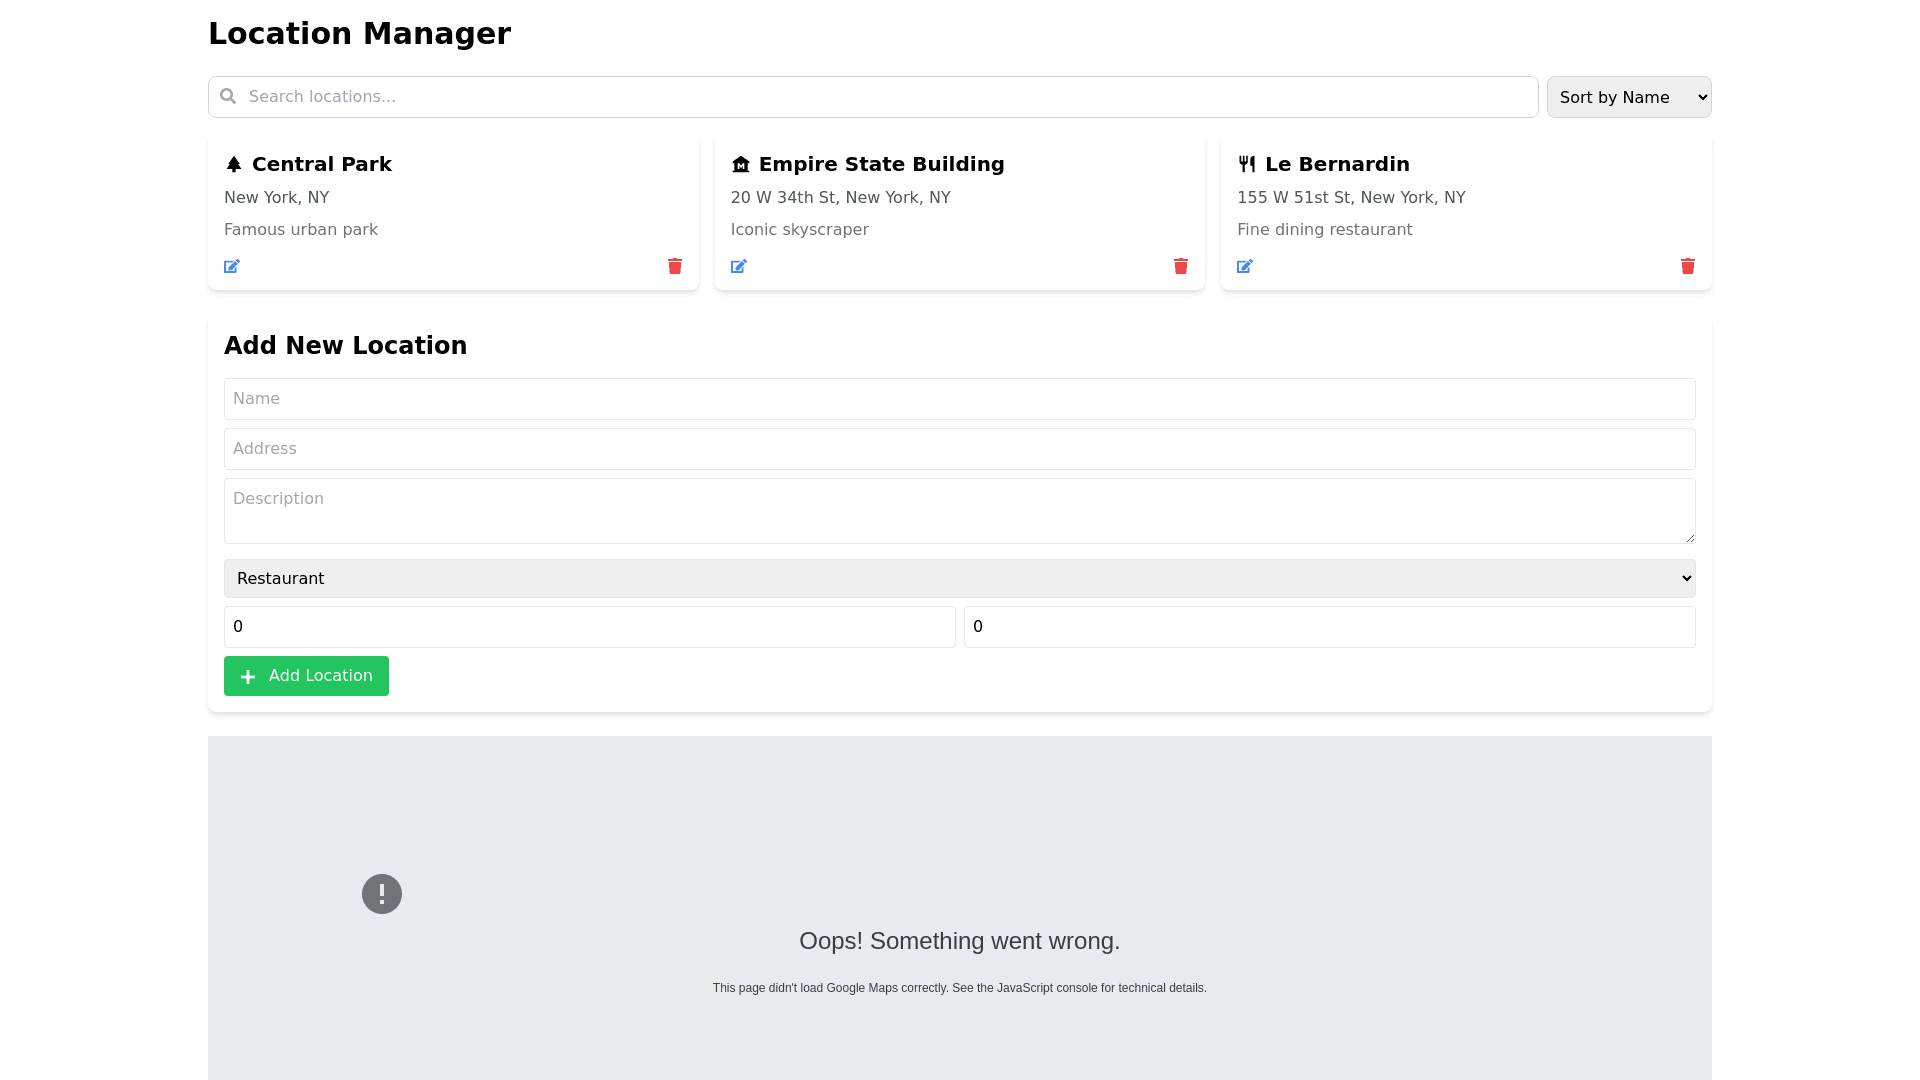This screenshot has width=1920, height=1080.
Task: Click into the Address input field
Action: pyautogui.click(x=960, y=449)
